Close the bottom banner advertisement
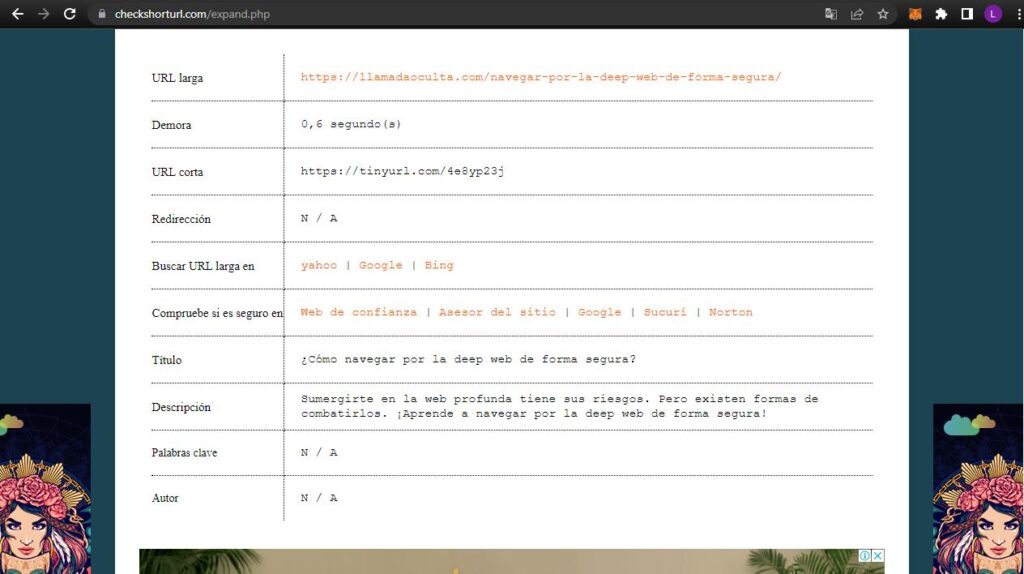Image resolution: width=1024 pixels, height=574 pixels. coord(878,555)
